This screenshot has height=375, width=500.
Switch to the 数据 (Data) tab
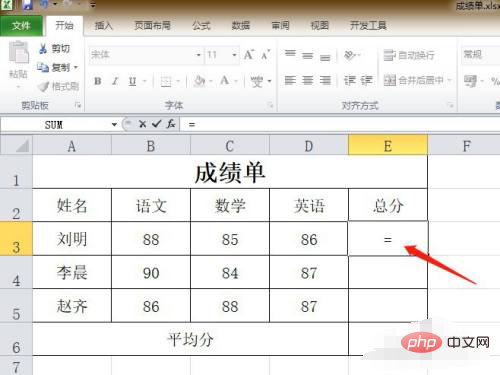pyautogui.click(x=241, y=26)
